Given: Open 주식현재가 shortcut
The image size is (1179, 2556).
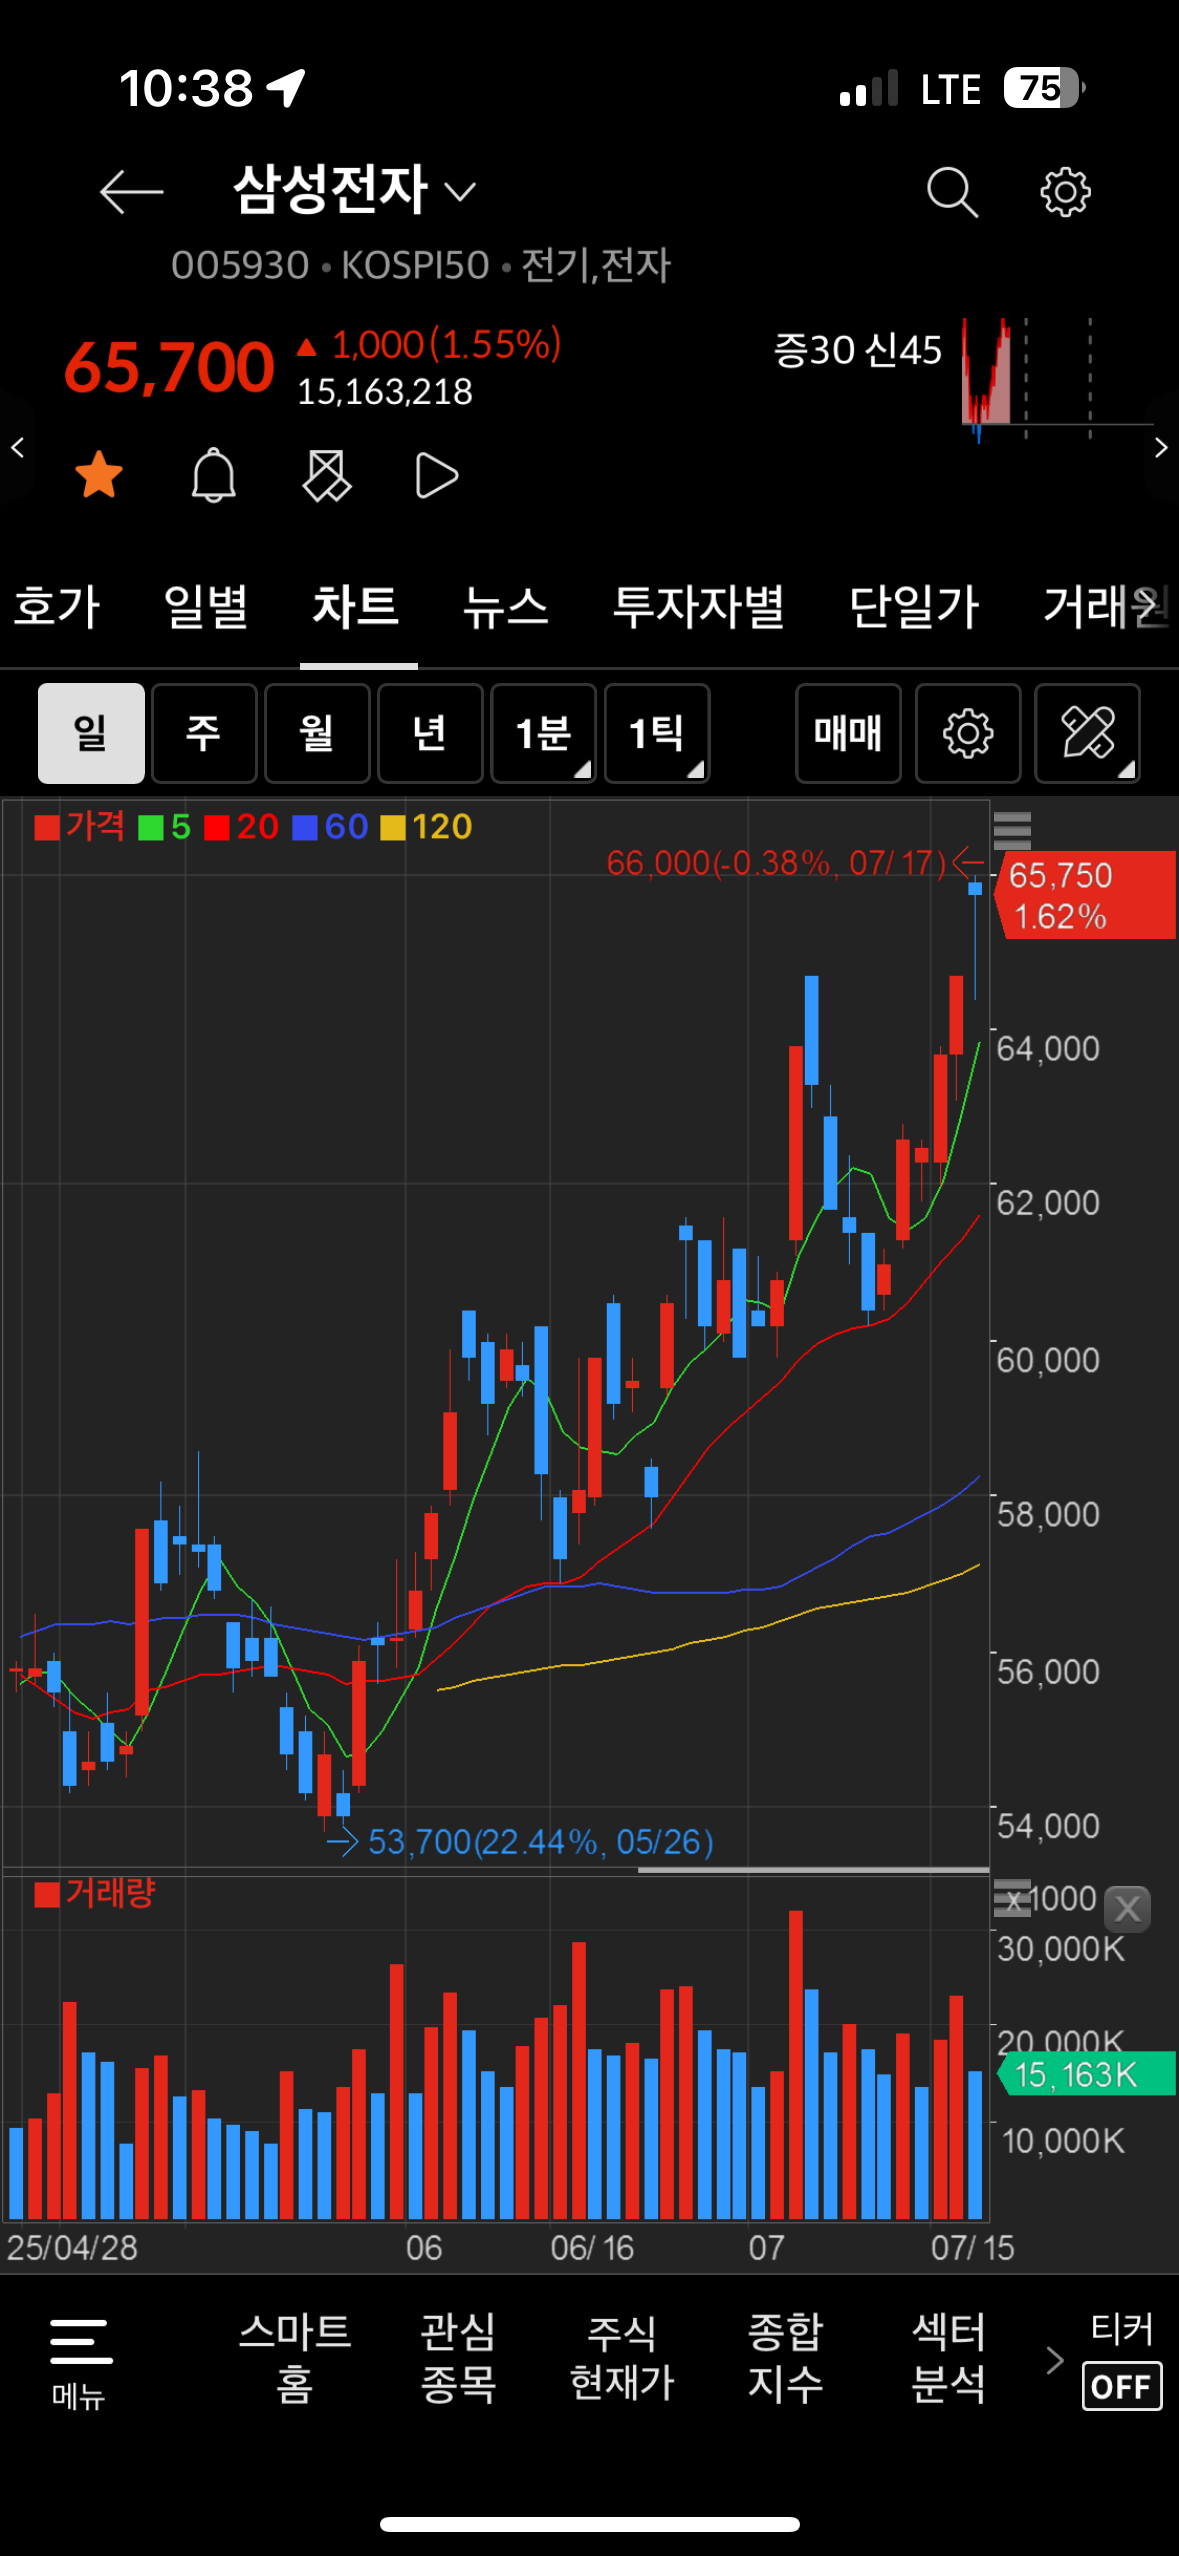Looking at the screenshot, I should click(x=622, y=2358).
